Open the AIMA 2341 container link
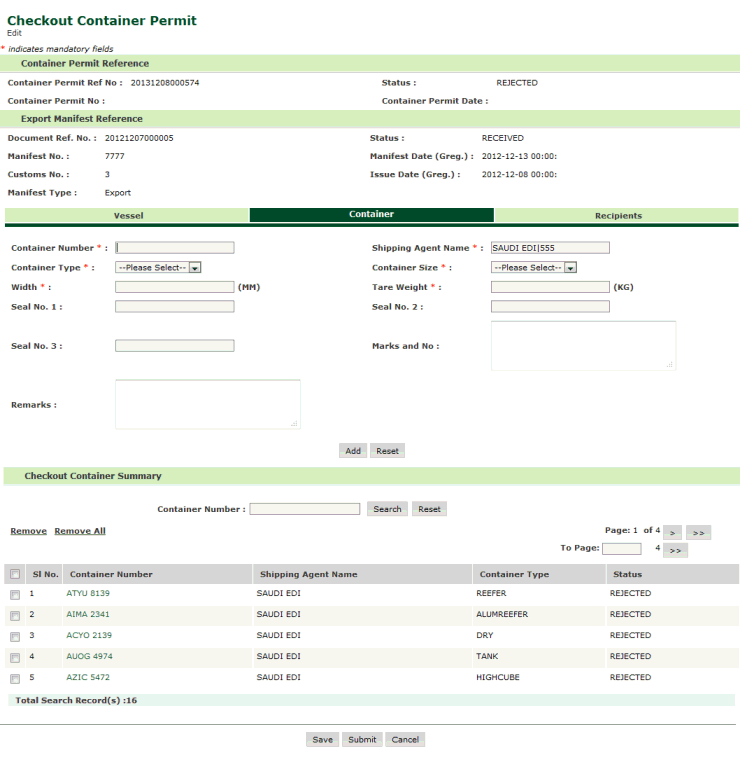 point(88,614)
